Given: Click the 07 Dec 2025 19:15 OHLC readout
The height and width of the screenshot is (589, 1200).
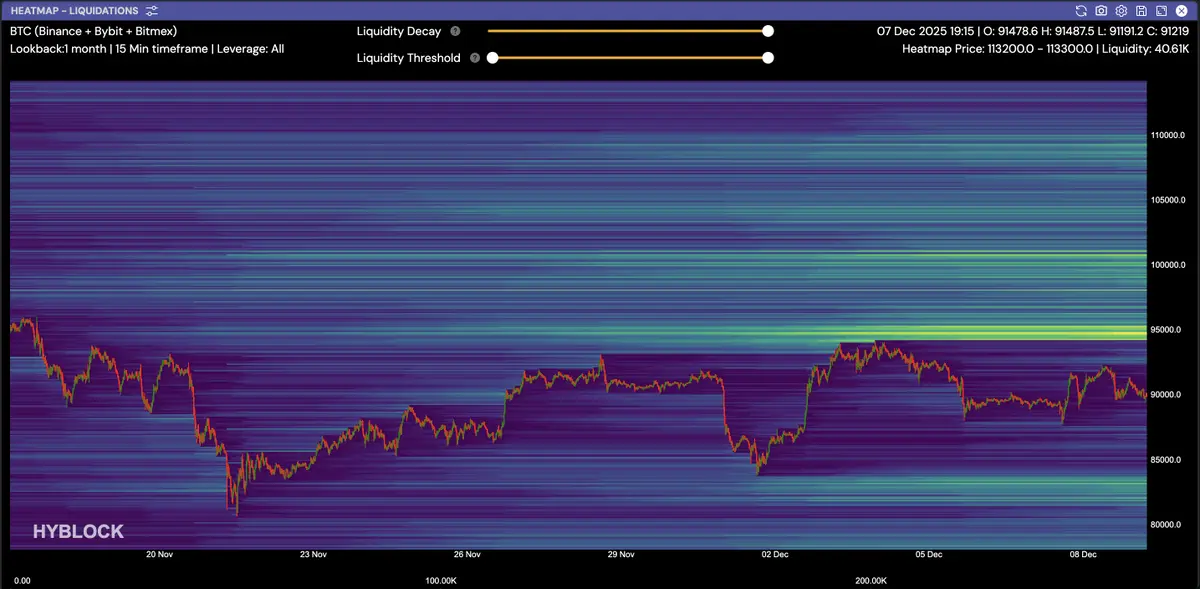Looking at the screenshot, I should coord(1033,31).
